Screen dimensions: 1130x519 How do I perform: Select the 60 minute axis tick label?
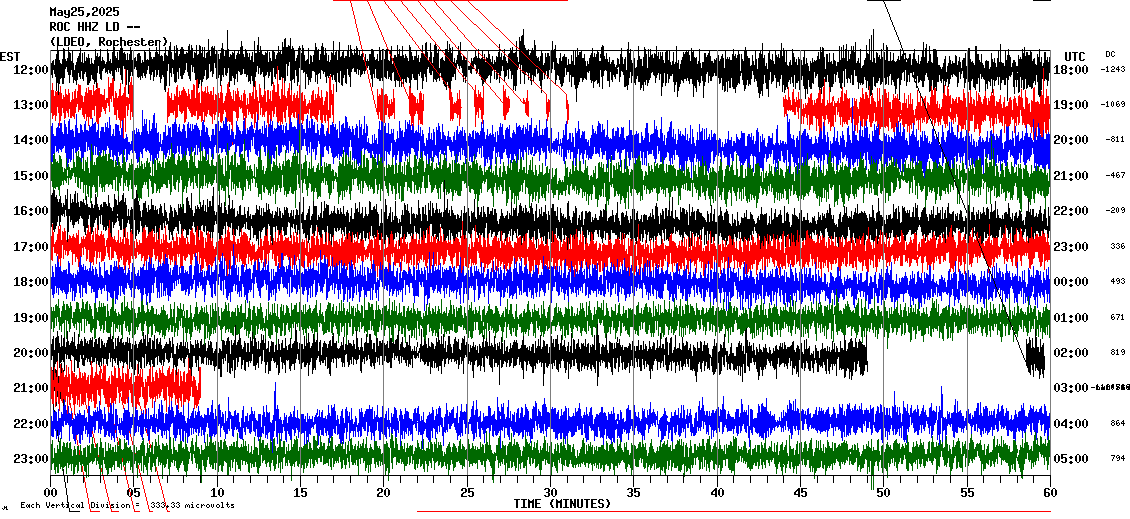click(1049, 493)
